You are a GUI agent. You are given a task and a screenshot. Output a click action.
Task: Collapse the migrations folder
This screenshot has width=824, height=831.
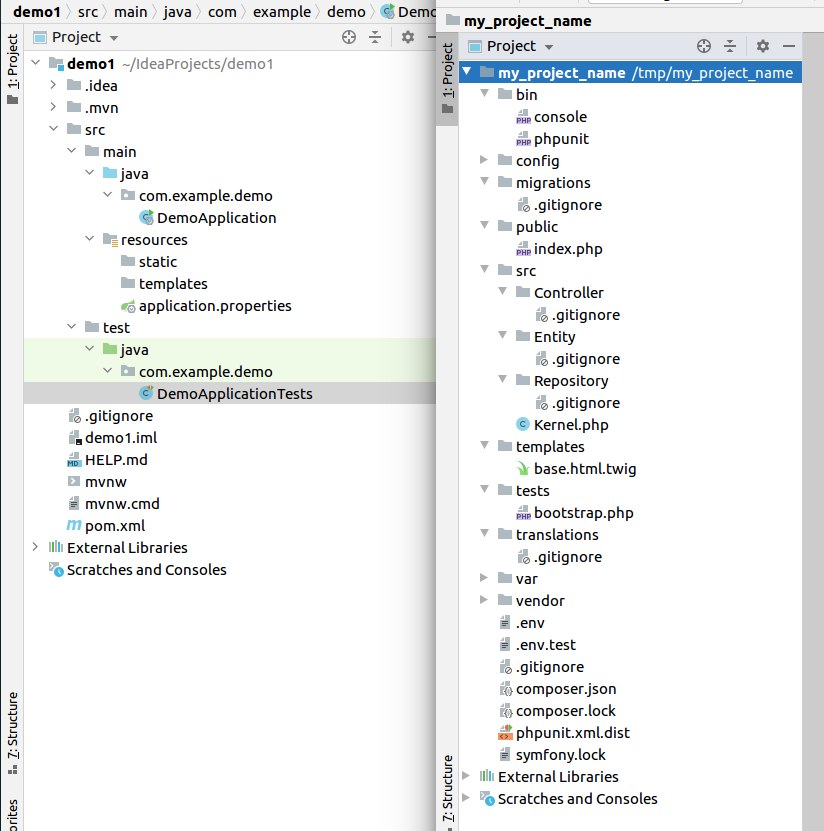pos(484,181)
